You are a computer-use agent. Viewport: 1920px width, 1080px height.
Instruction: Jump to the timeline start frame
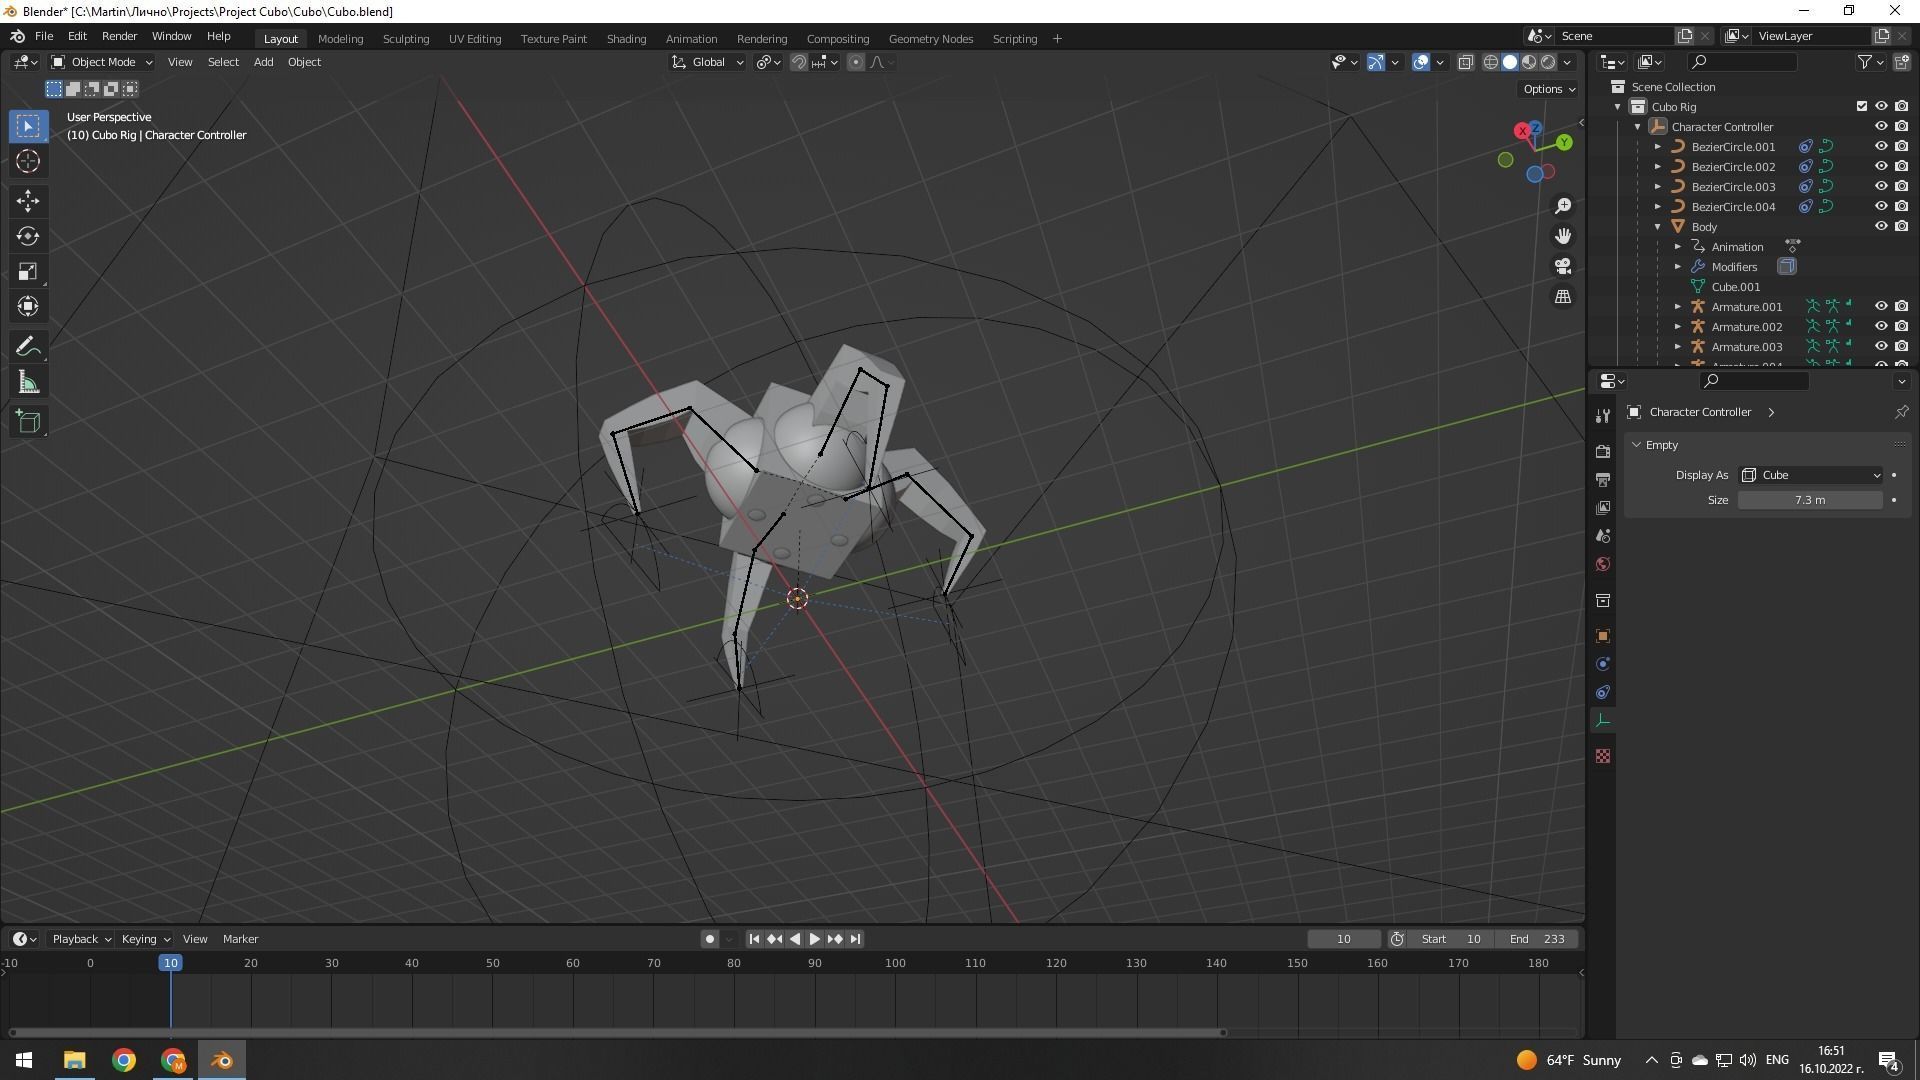[x=754, y=939]
